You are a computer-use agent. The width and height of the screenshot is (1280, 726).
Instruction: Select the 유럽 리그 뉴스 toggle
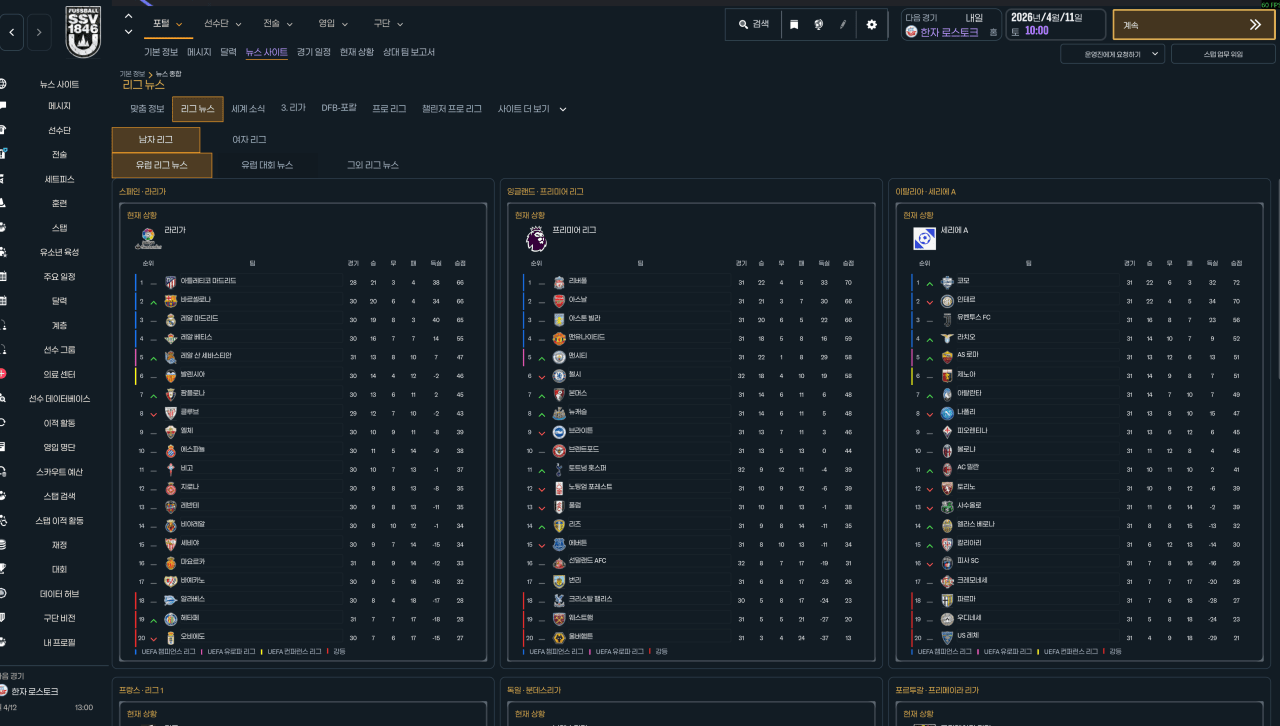(x=162, y=165)
